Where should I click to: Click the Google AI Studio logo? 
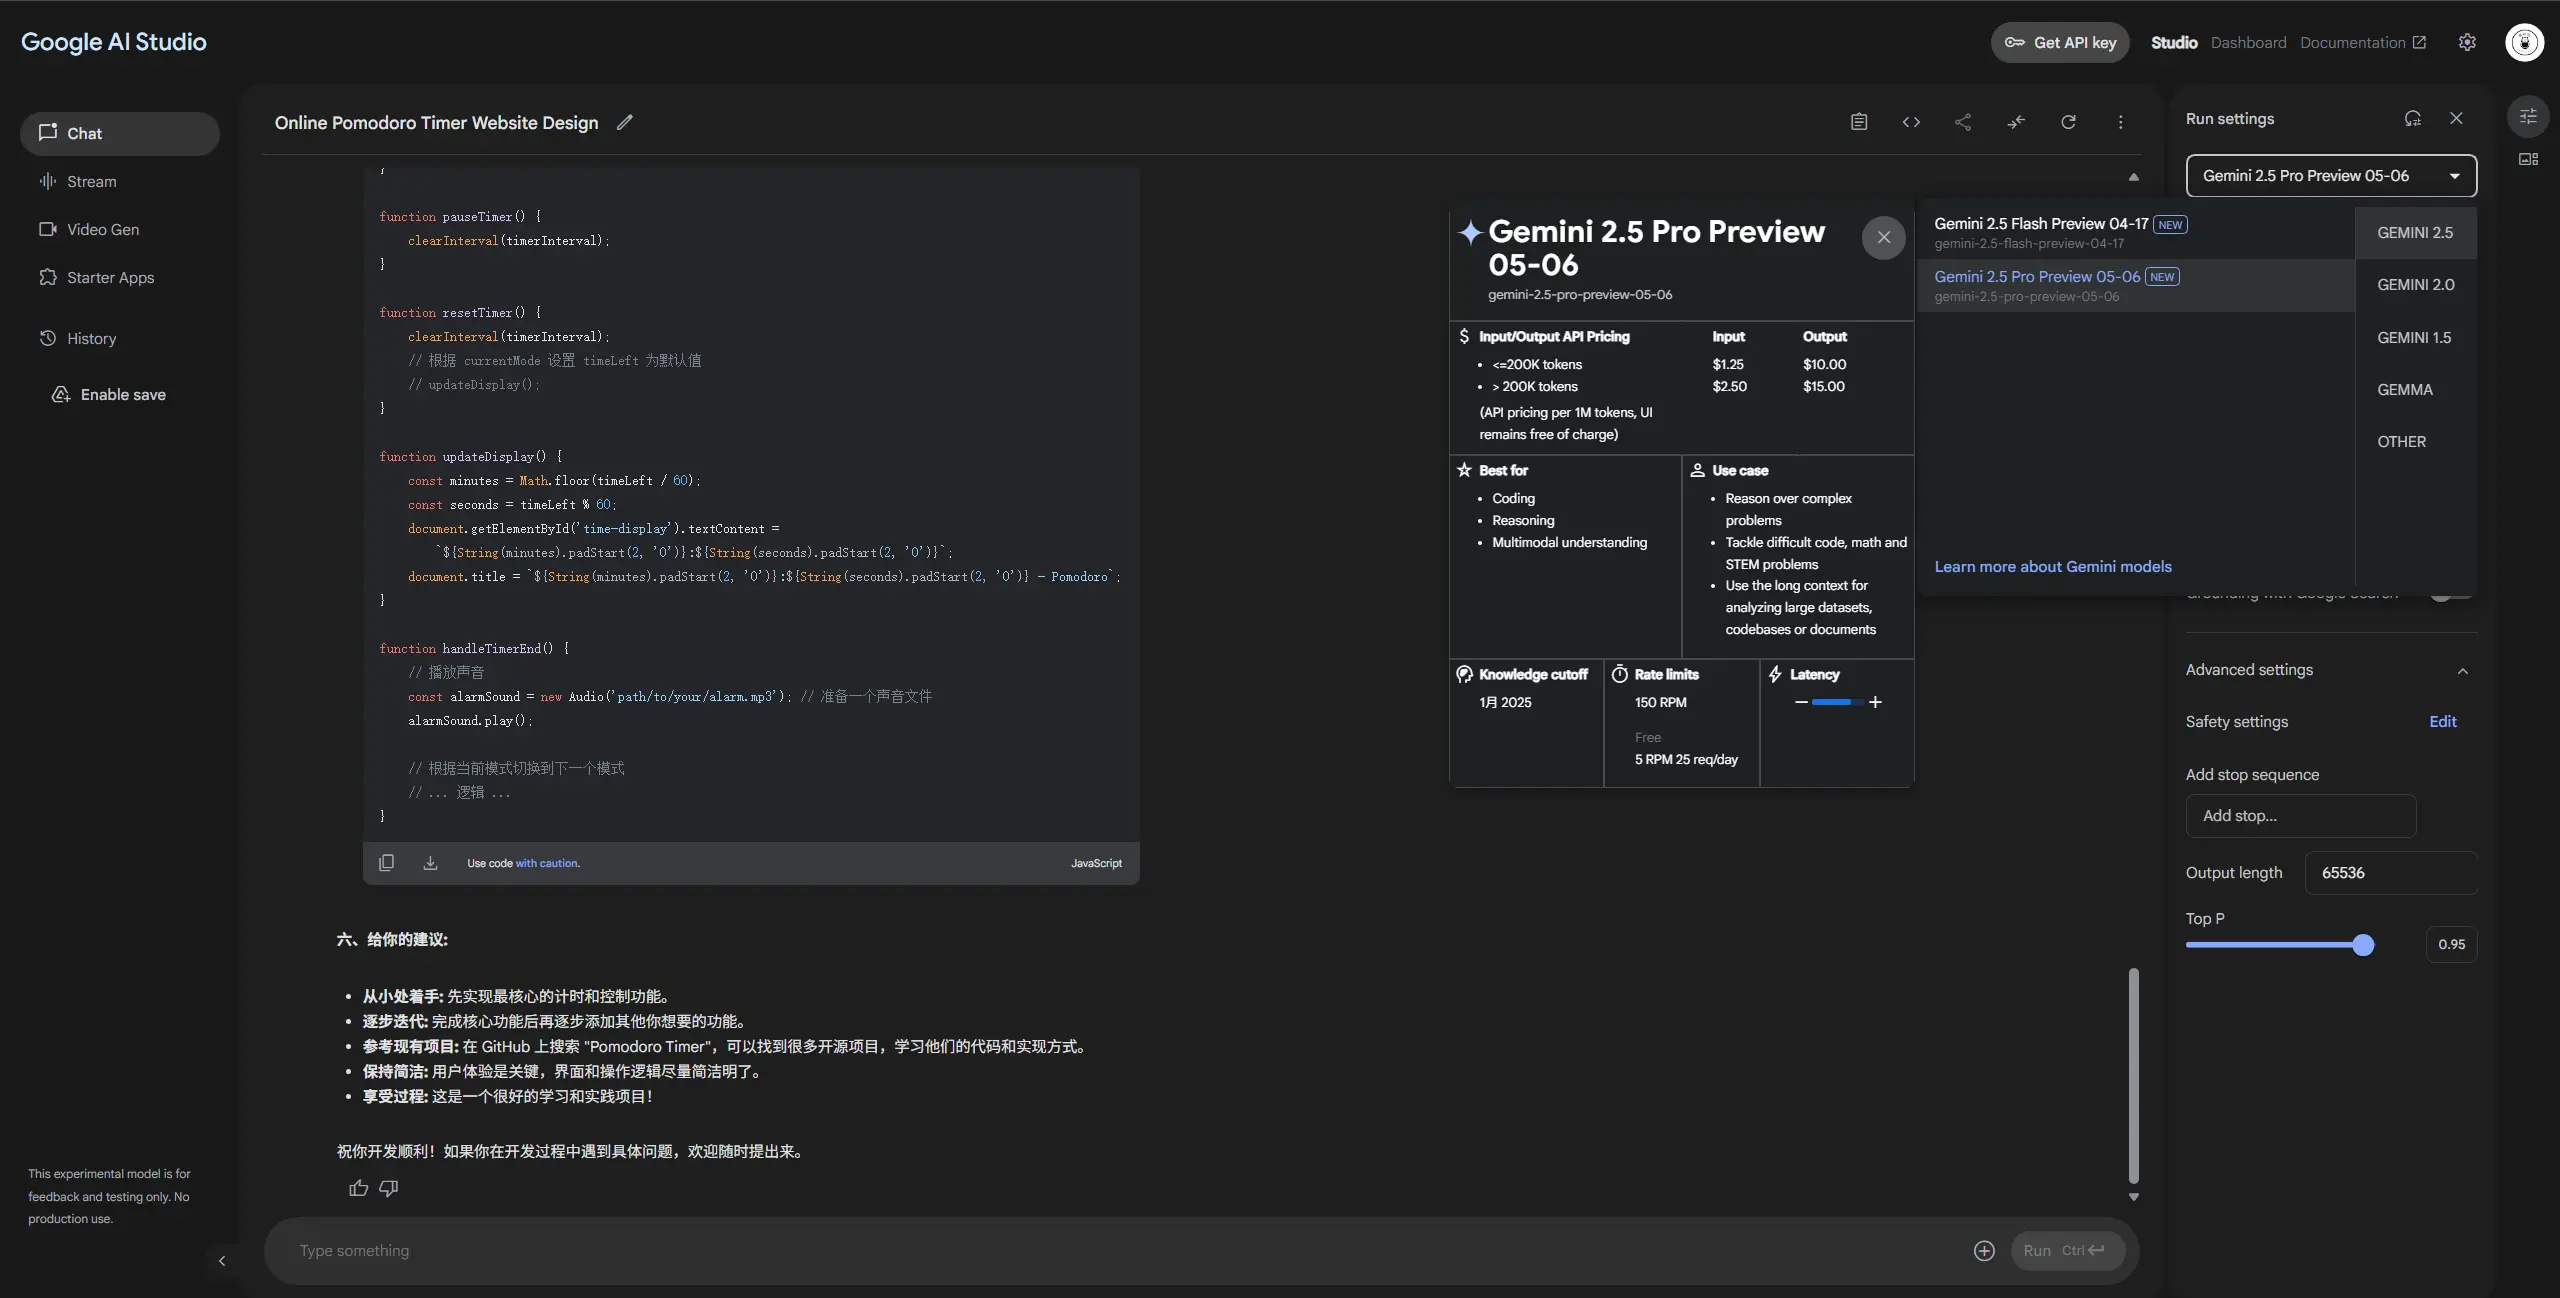114,42
